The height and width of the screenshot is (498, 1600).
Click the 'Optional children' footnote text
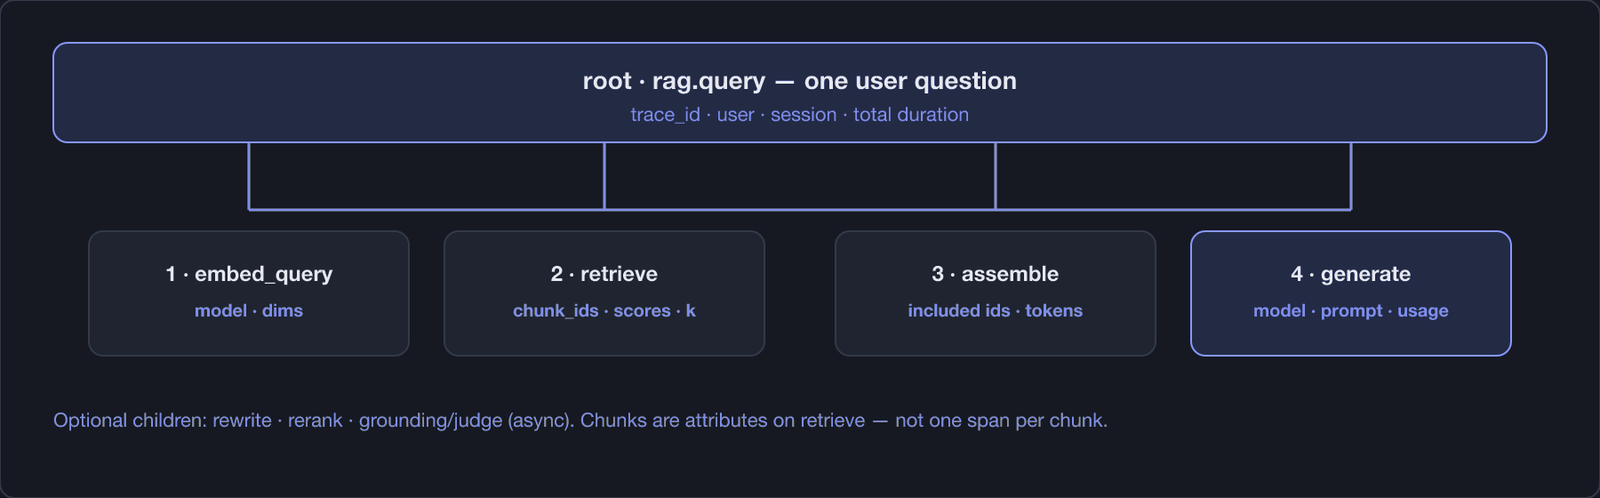[580, 420]
